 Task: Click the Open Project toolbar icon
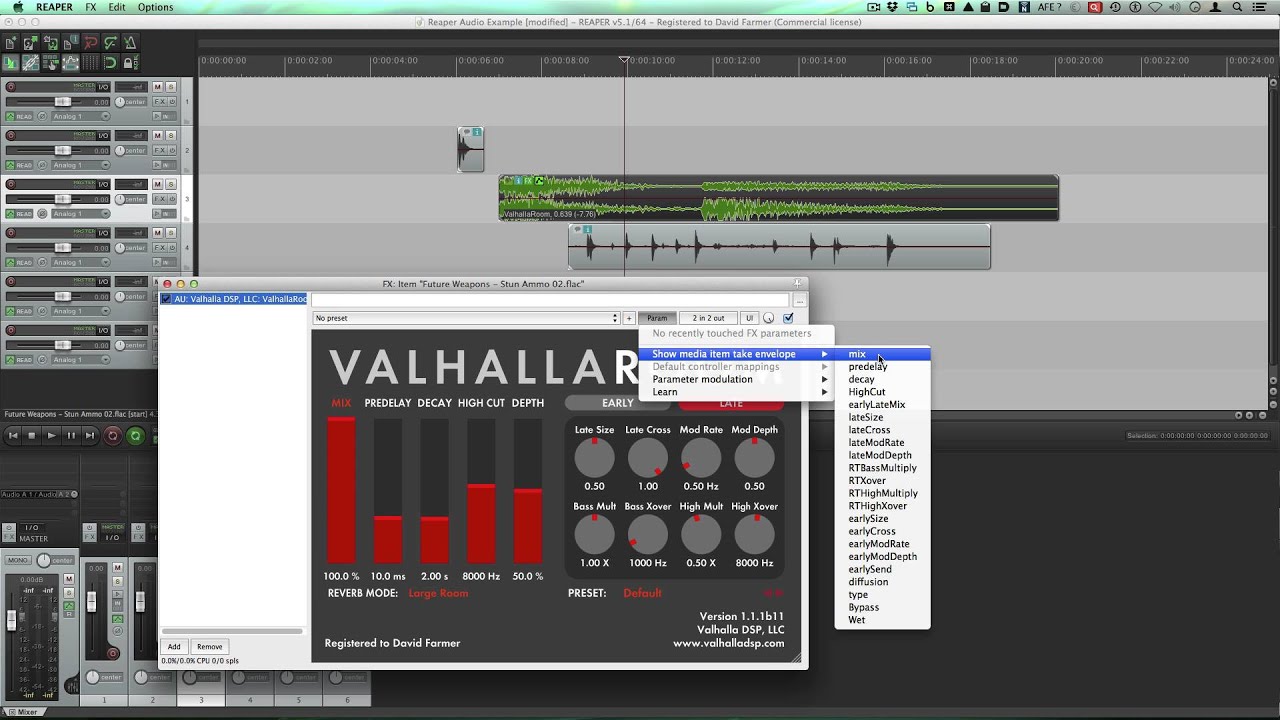pos(31,43)
